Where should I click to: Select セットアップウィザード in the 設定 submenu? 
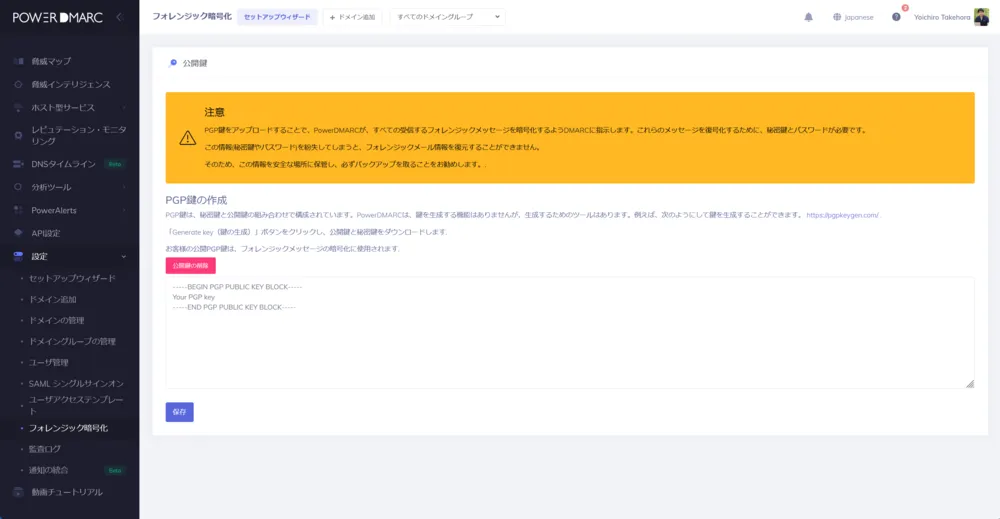pos(72,278)
